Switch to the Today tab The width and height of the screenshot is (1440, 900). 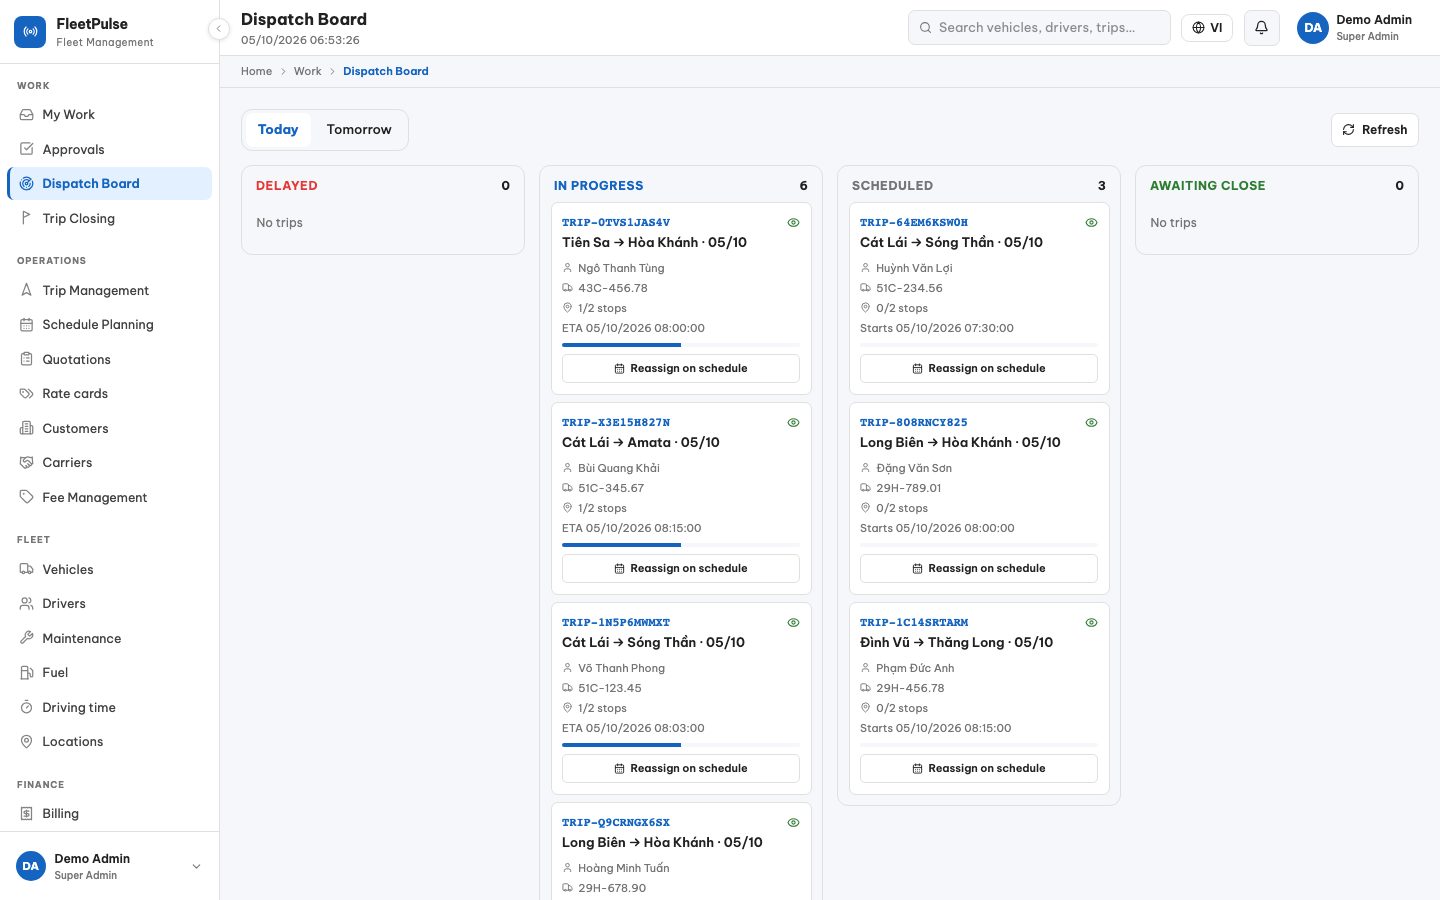278,130
